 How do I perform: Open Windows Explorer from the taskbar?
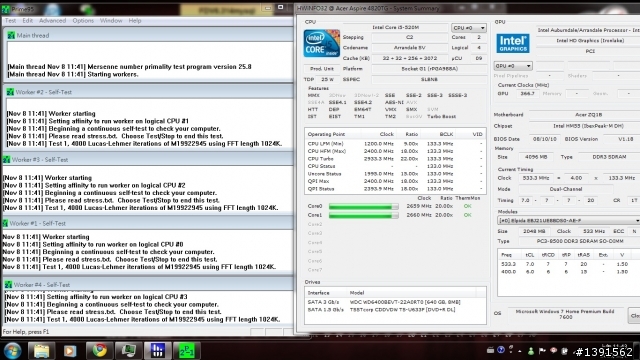coord(41,350)
